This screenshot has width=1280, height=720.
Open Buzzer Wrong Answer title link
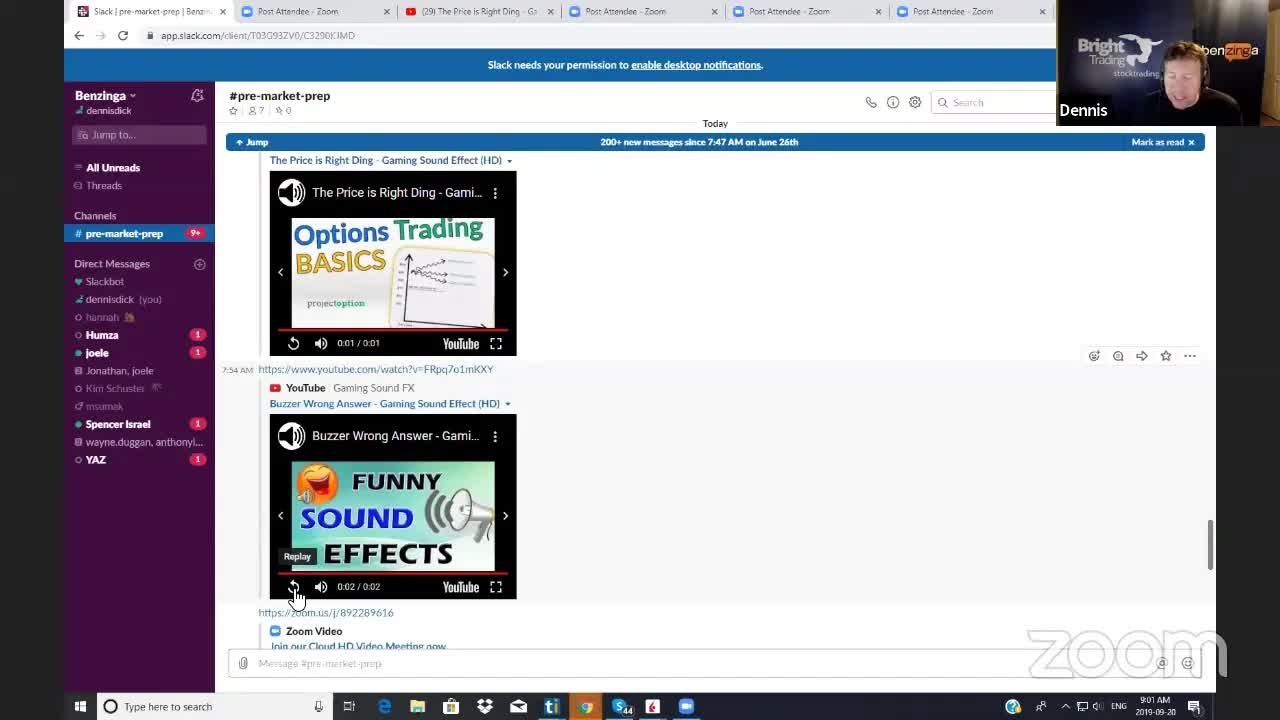click(x=384, y=404)
